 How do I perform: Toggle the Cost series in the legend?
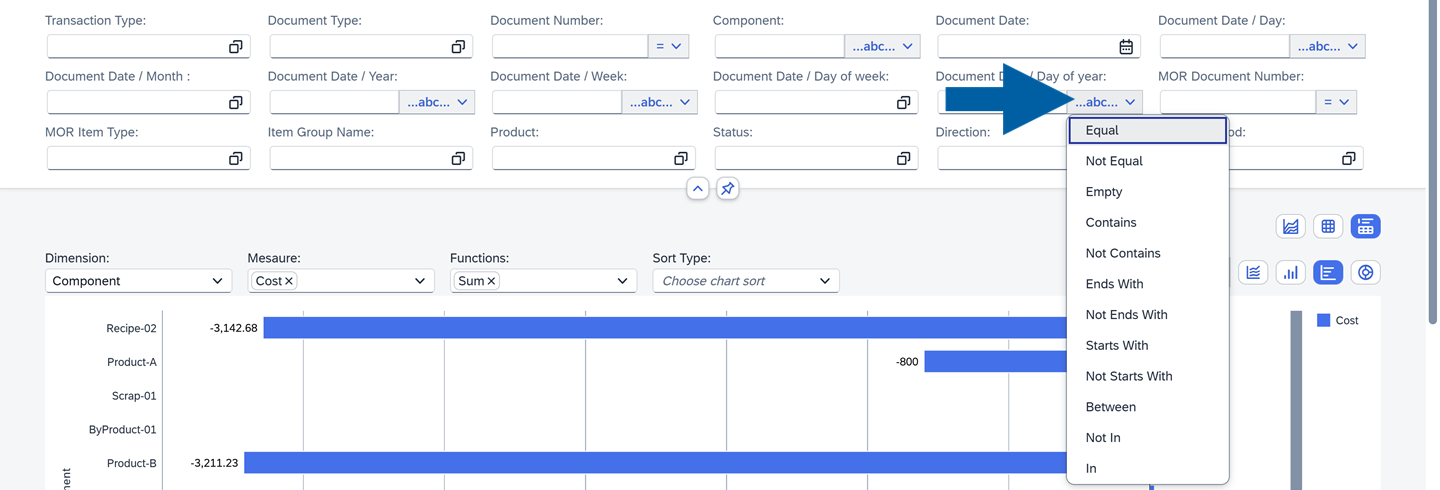click(1337, 320)
